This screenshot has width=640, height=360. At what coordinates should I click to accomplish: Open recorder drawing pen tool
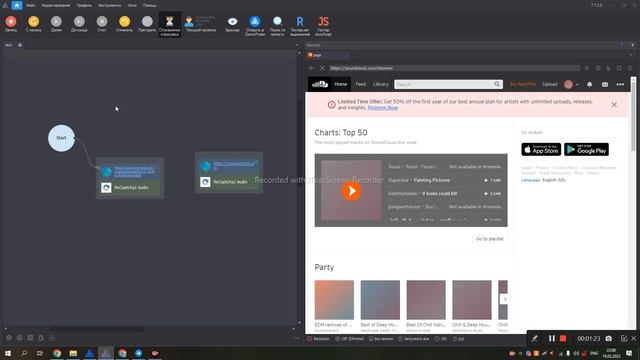(x=534, y=338)
